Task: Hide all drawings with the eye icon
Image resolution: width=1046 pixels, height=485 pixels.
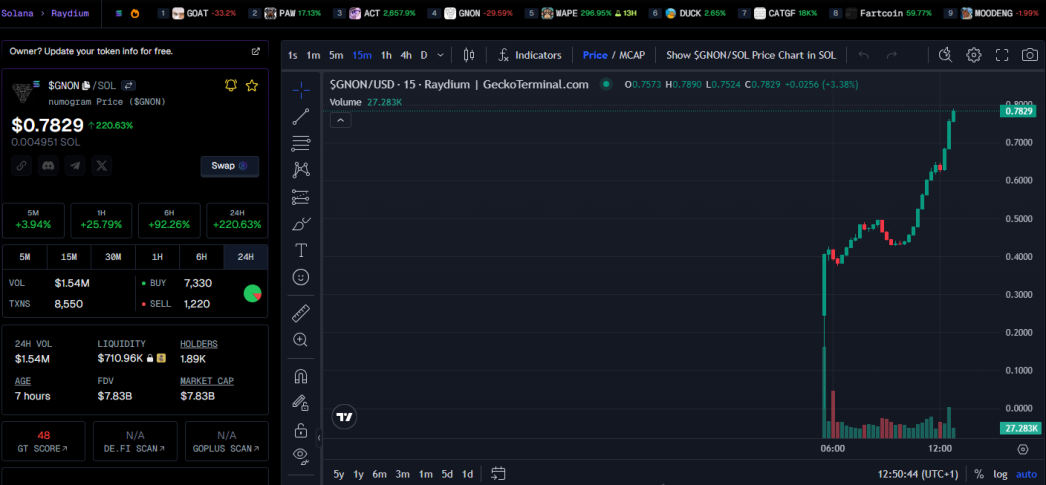Action: click(x=301, y=456)
